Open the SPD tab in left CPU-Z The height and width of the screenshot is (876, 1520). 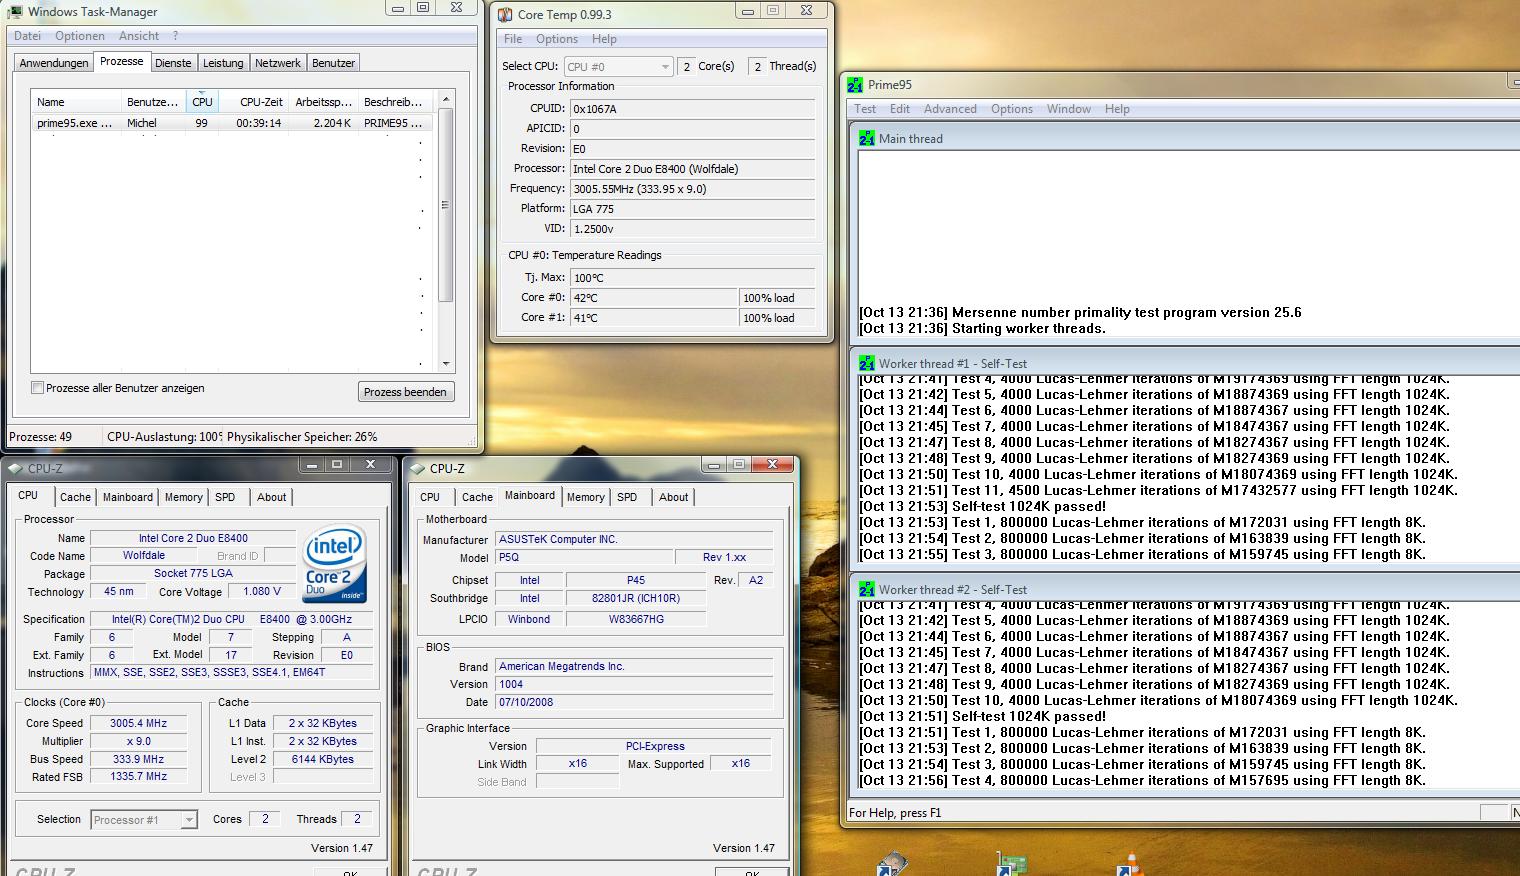click(x=225, y=497)
